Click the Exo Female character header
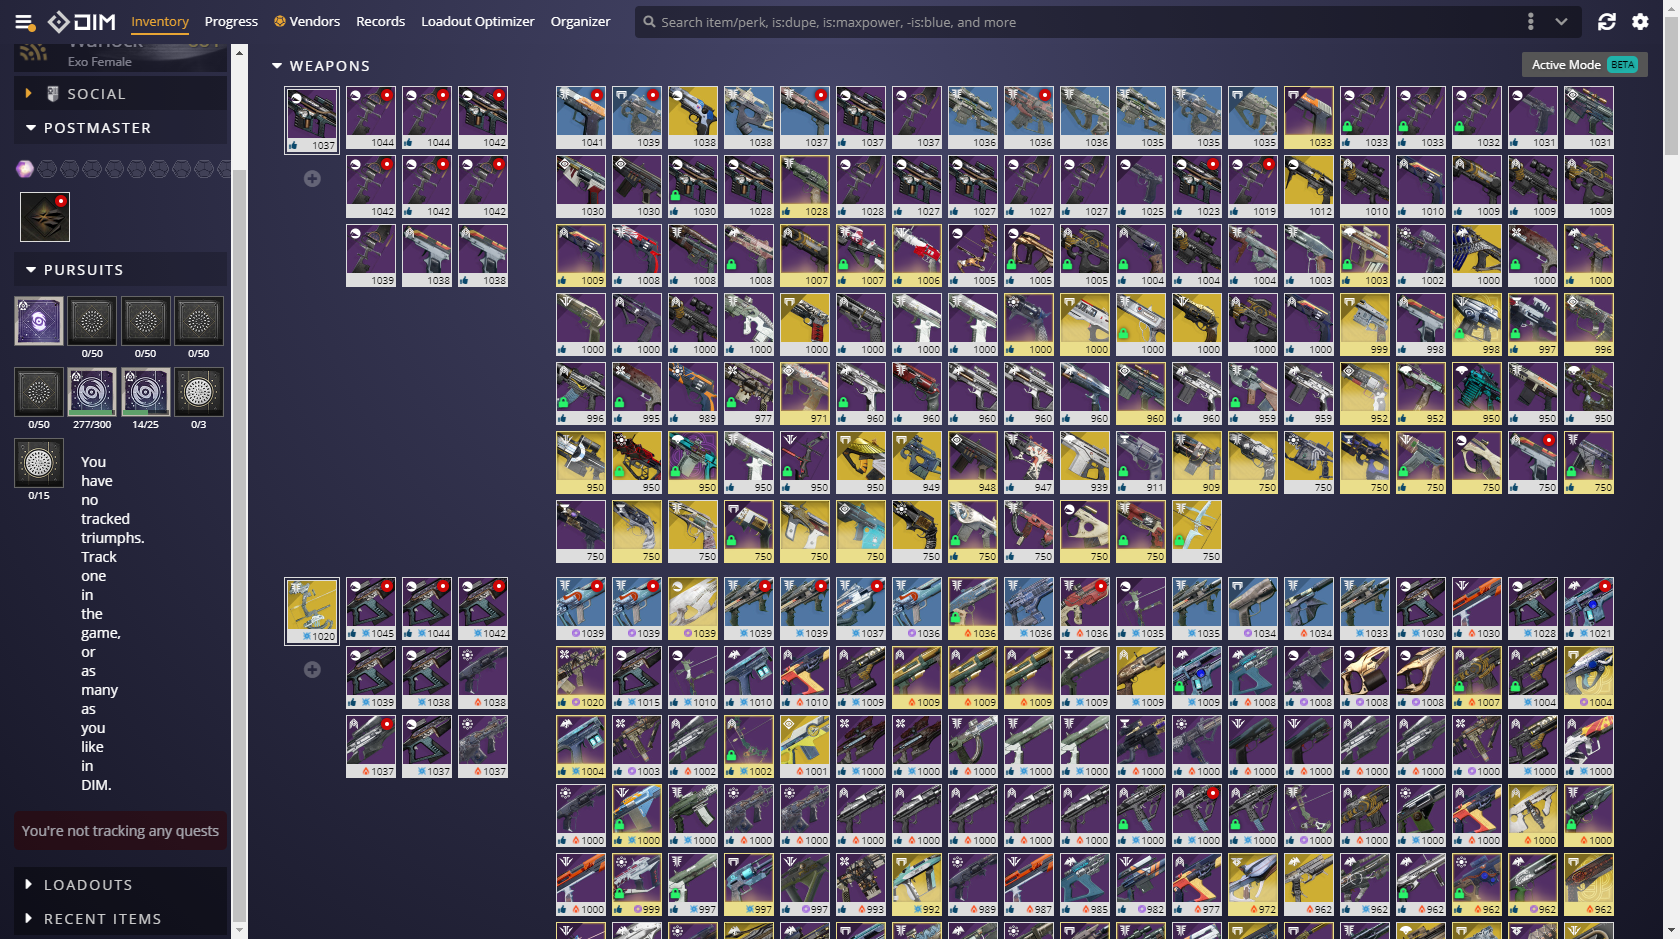Viewport: 1680px width, 939px height. coord(120,58)
